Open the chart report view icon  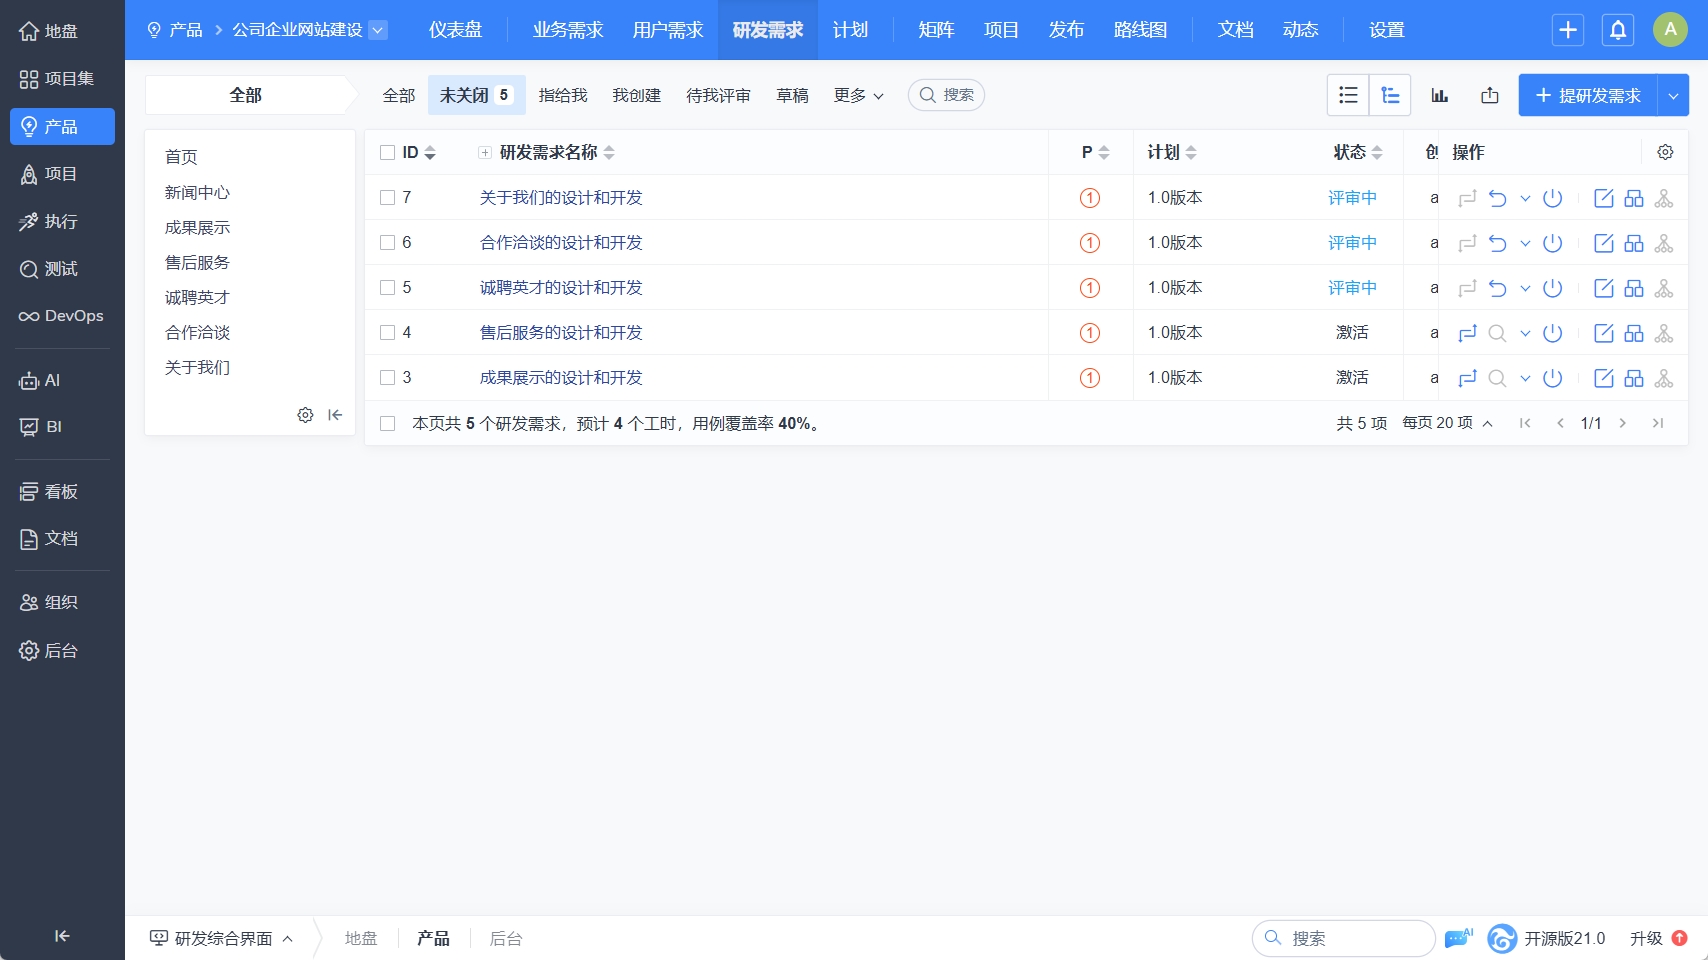tap(1440, 95)
